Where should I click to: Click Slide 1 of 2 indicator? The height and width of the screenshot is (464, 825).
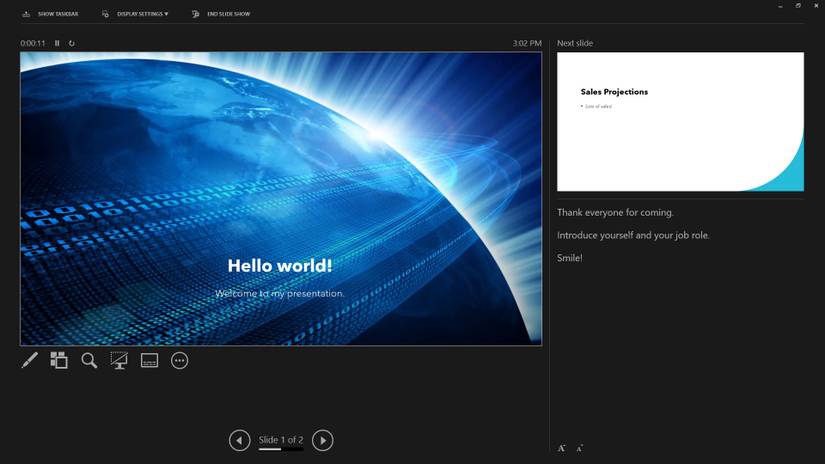(x=281, y=440)
